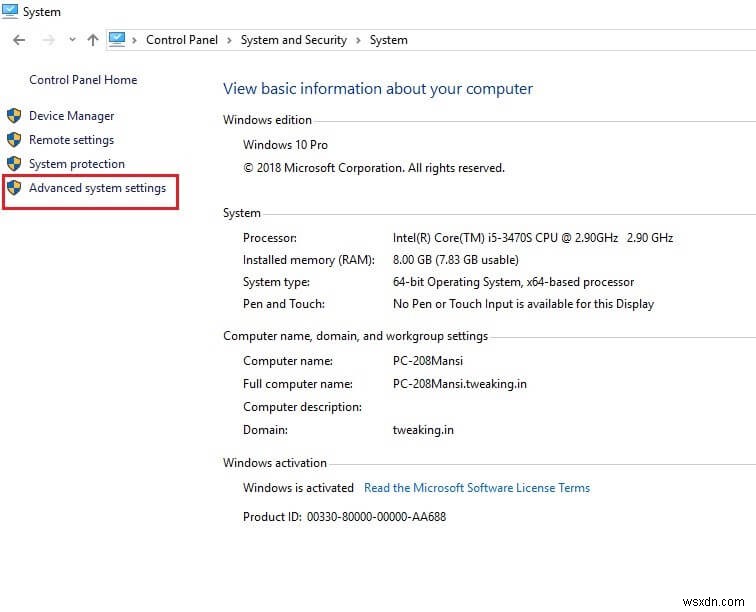Click the Forward navigation arrow
Screen dimensions: 756x612
[x=48, y=40]
